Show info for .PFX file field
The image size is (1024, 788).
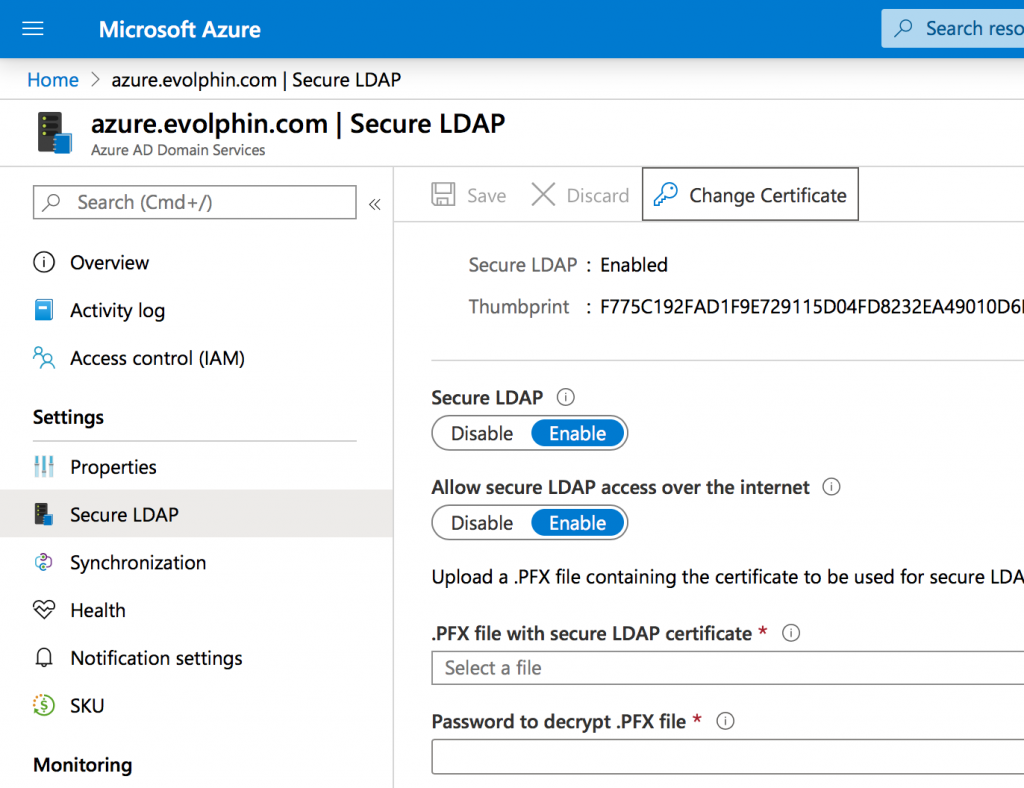(791, 633)
